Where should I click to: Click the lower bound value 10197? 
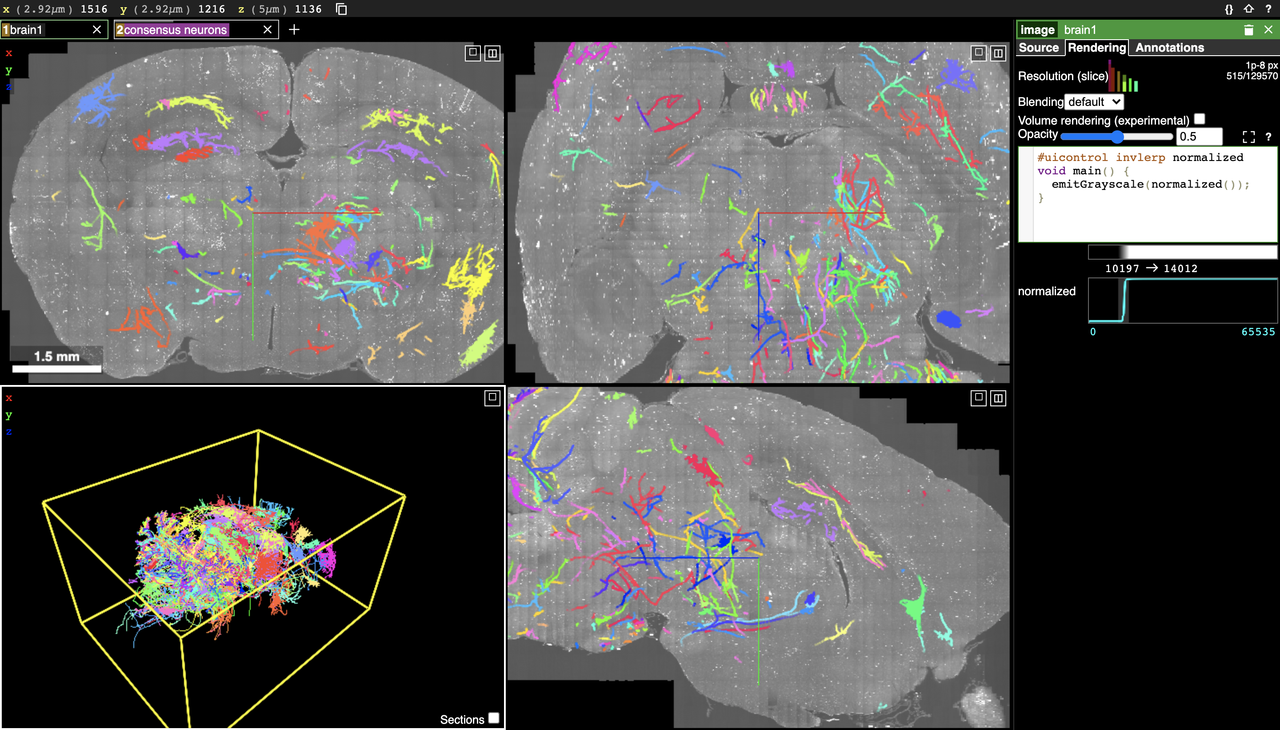click(x=1125, y=268)
